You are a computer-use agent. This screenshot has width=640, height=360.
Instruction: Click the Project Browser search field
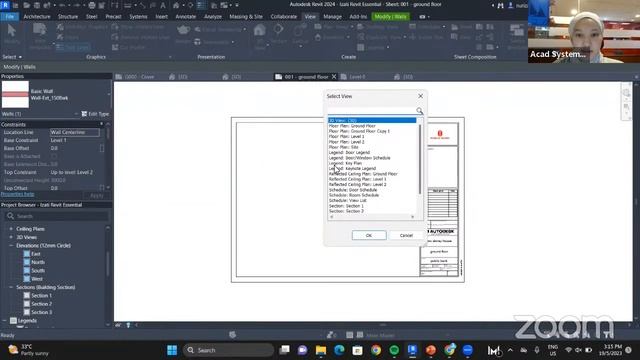coord(57,216)
